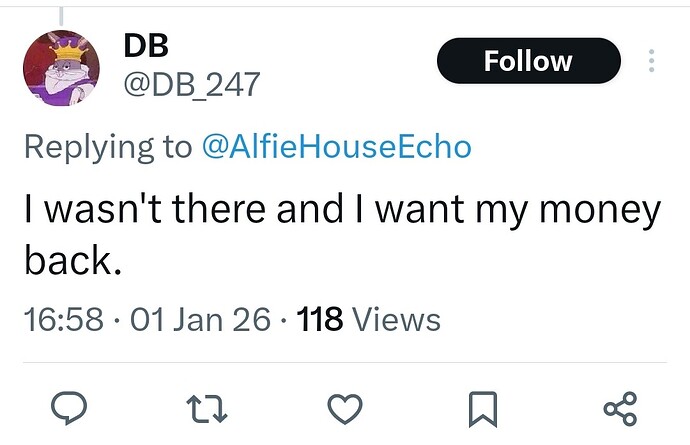Image resolution: width=690 pixels, height=445 pixels.
Task: Bookmark this tweet
Action: click(483, 408)
